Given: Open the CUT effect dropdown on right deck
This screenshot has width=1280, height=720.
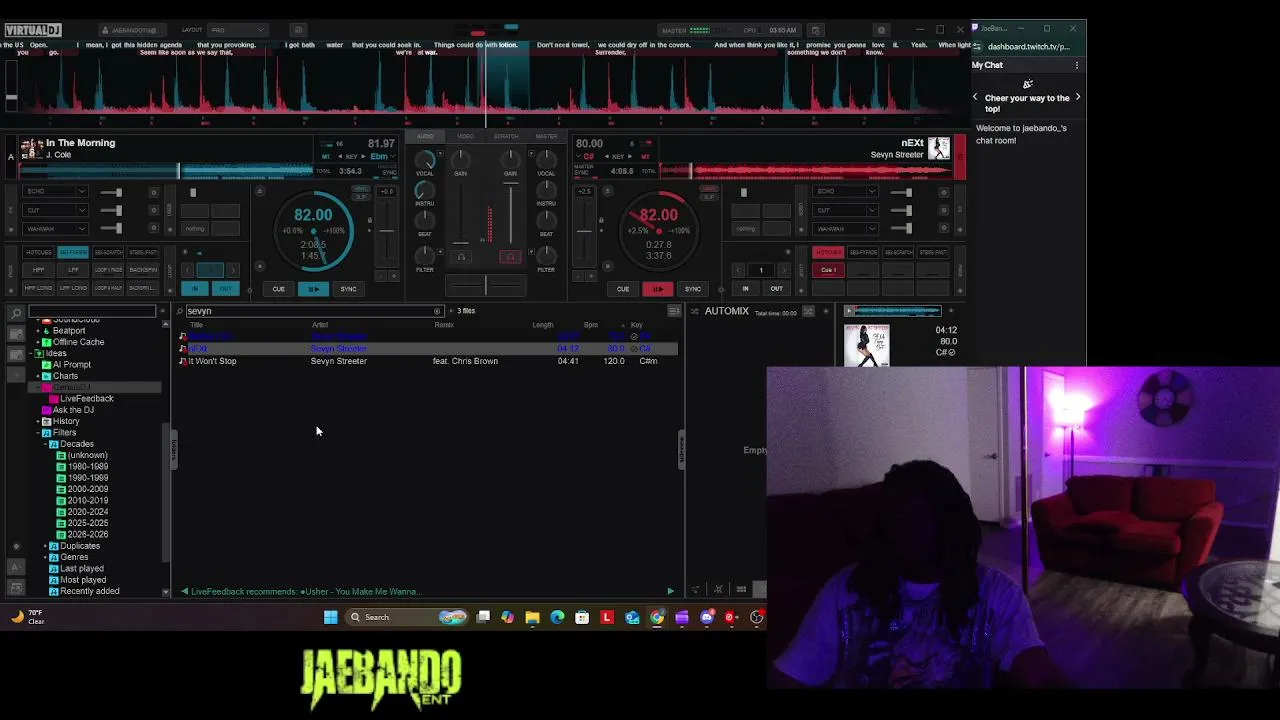Looking at the screenshot, I should (x=845, y=210).
